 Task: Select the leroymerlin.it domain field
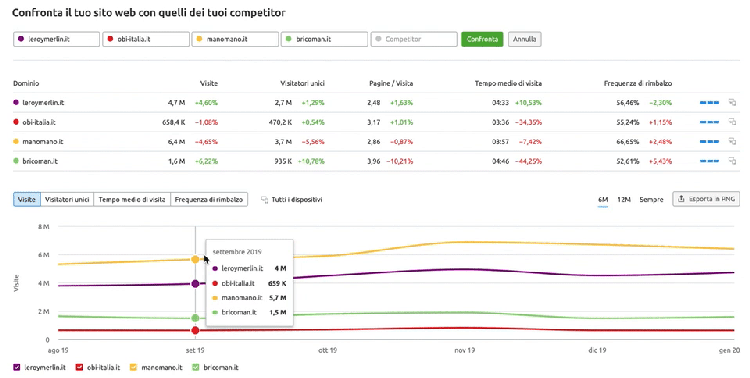[x=56, y=39]
